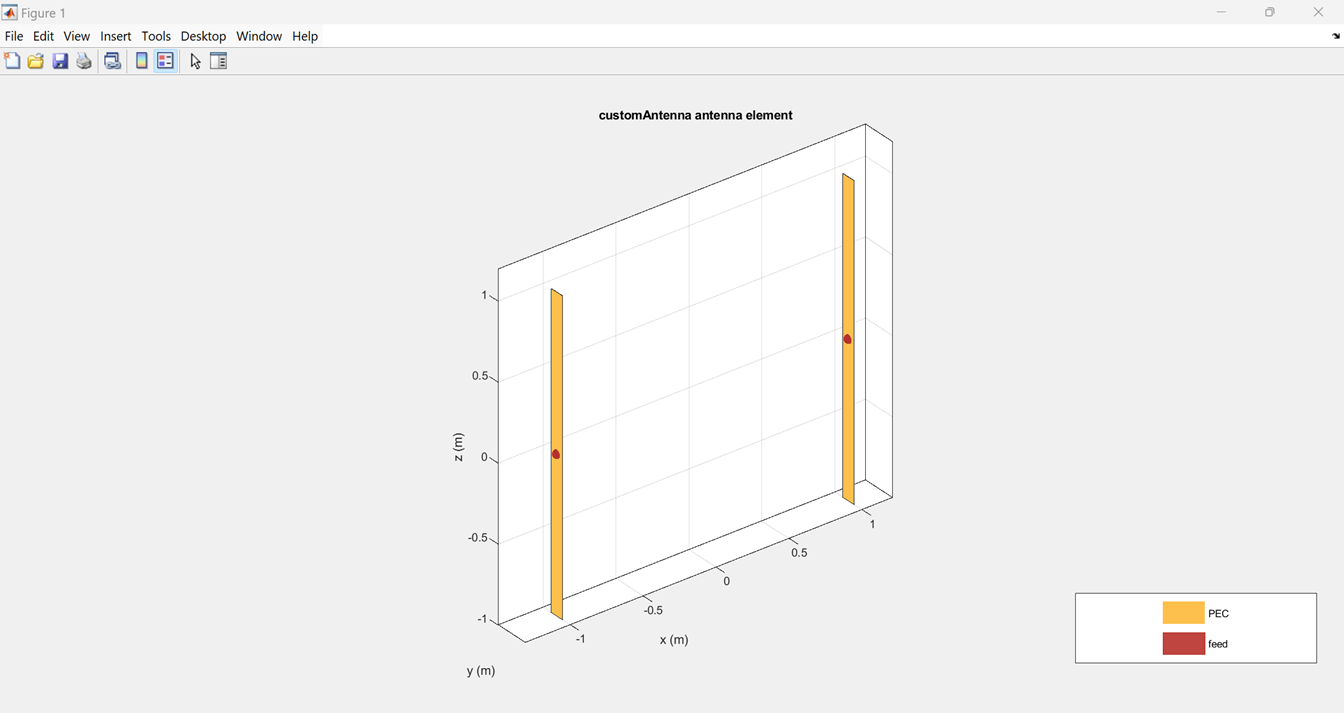
Task: Click the red feed point on the left strip
Action: coord(556,454)
